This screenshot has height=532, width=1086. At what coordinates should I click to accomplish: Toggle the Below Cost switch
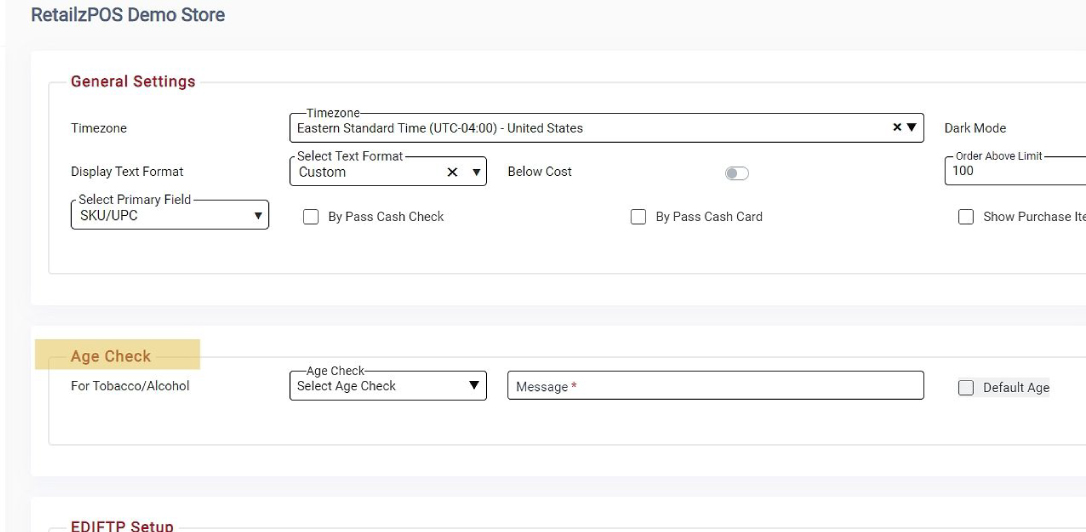point(737,173)
